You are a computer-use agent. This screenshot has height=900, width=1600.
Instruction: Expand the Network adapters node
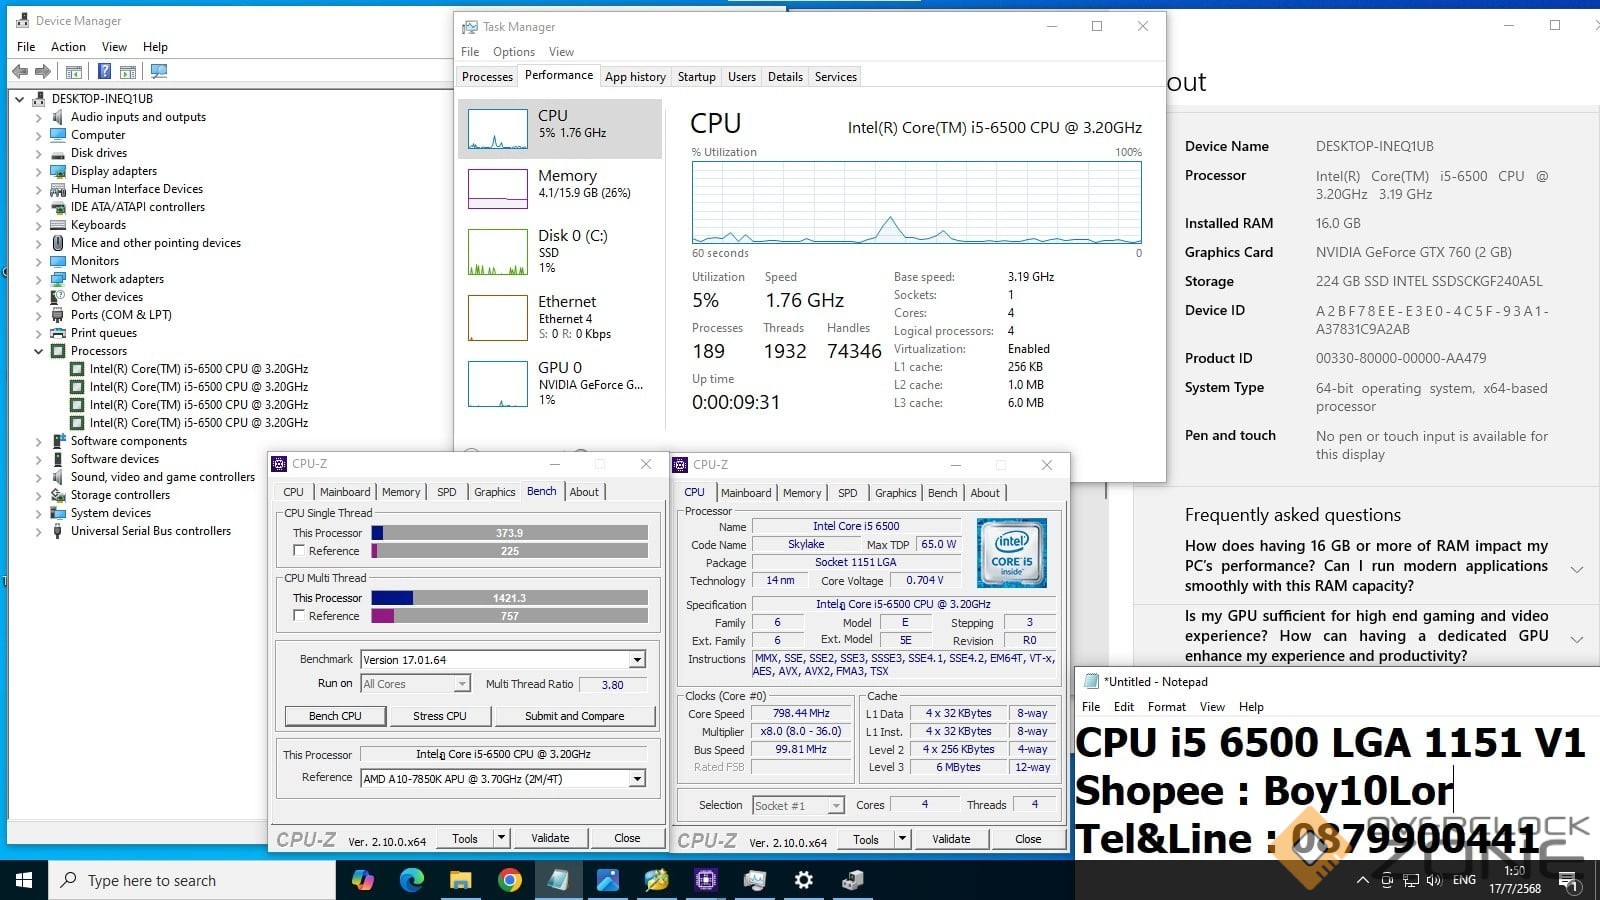pyautogui.click(x=39, y=279)
